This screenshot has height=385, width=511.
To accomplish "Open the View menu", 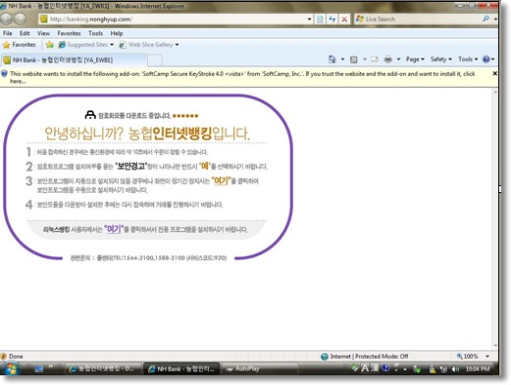I will click(x=43, y=33).
